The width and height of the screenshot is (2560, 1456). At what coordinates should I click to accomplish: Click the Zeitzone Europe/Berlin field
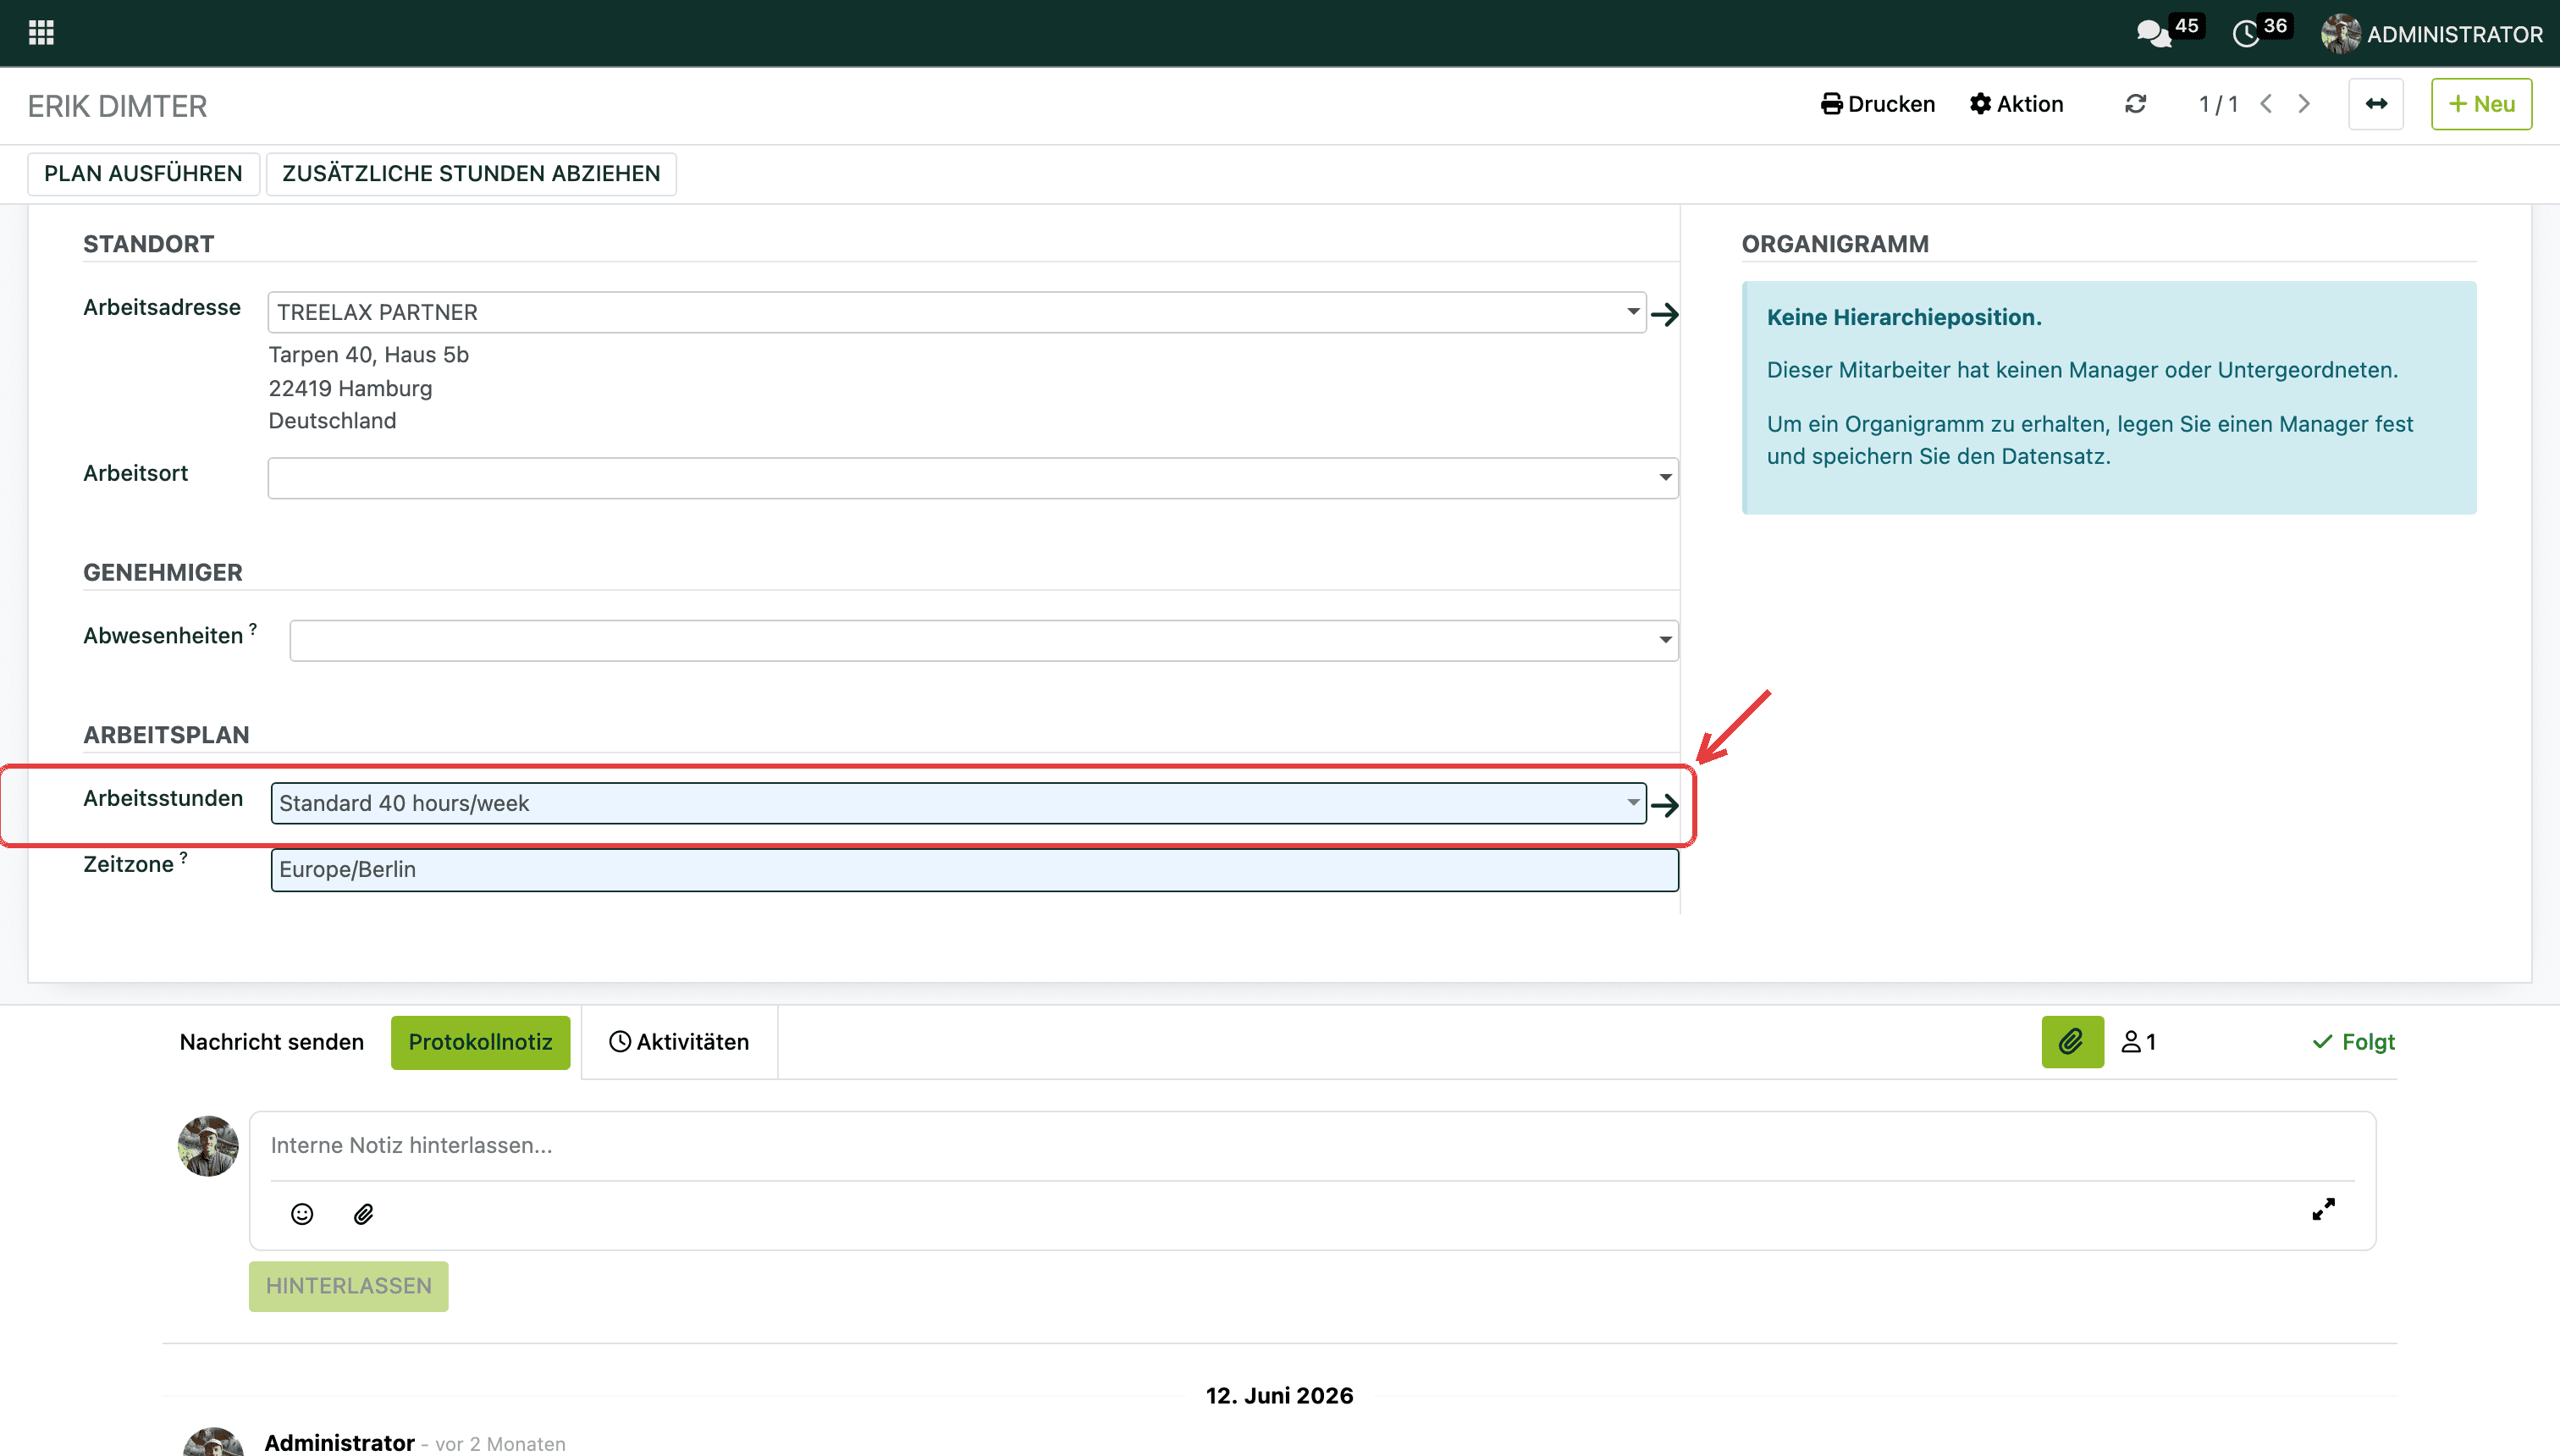tap(974, 870)
